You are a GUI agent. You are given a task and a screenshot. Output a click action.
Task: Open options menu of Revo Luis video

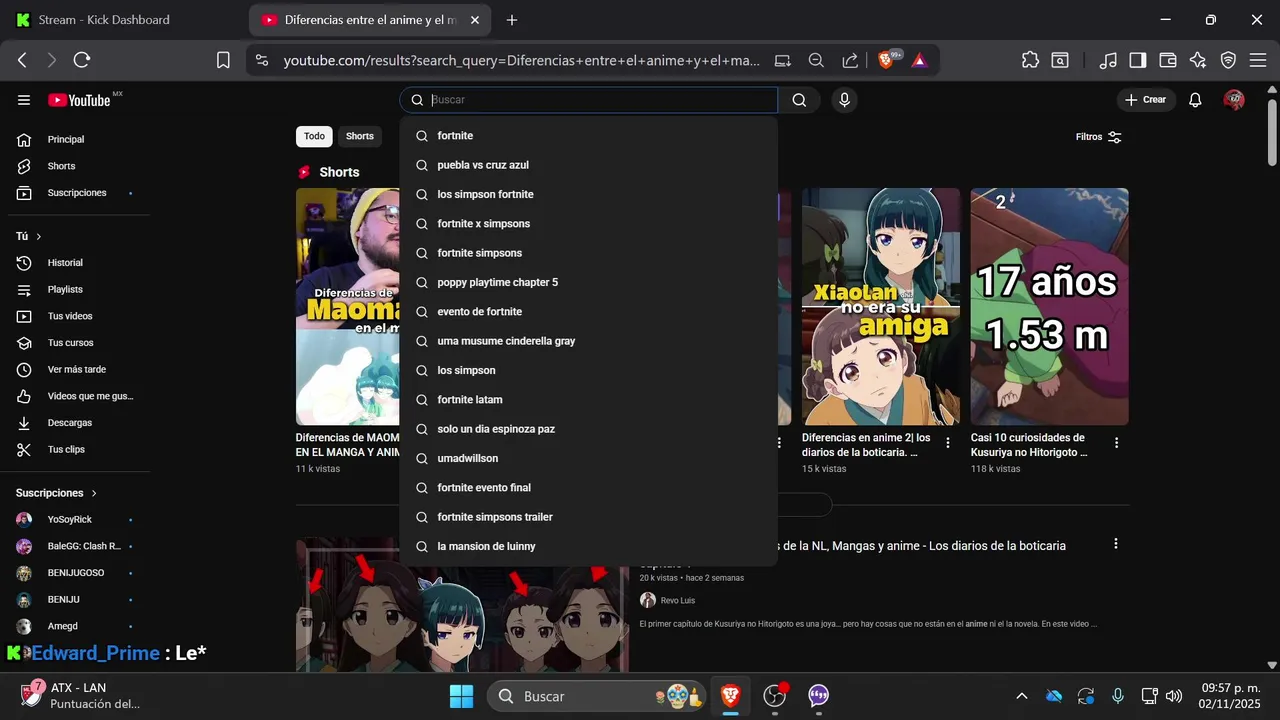[x=1116, y=544]
